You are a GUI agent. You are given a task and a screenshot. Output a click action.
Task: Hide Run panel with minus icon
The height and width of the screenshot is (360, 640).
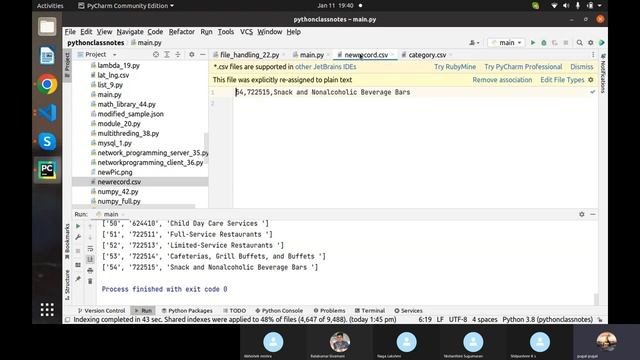pos(593,214)
